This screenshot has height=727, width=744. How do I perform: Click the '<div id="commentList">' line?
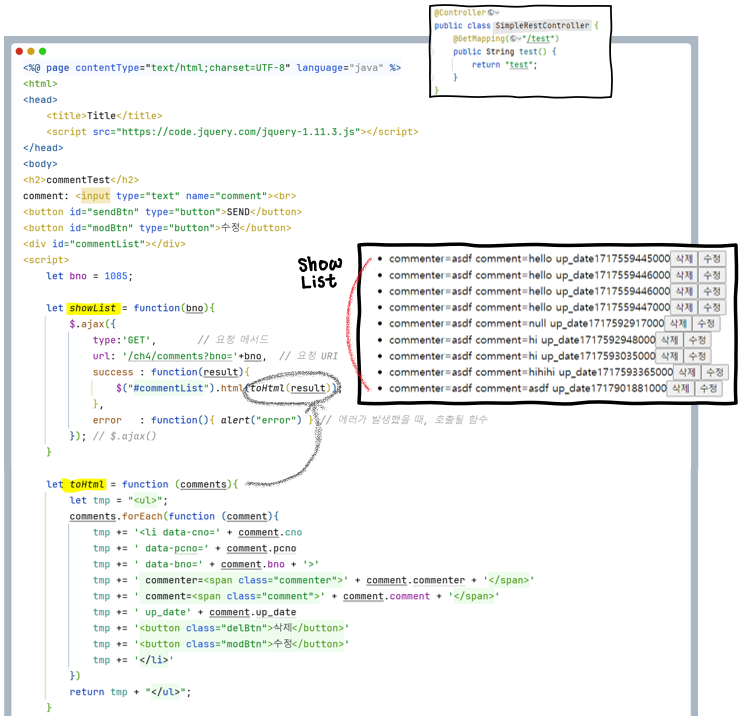[x=104, y=244]
